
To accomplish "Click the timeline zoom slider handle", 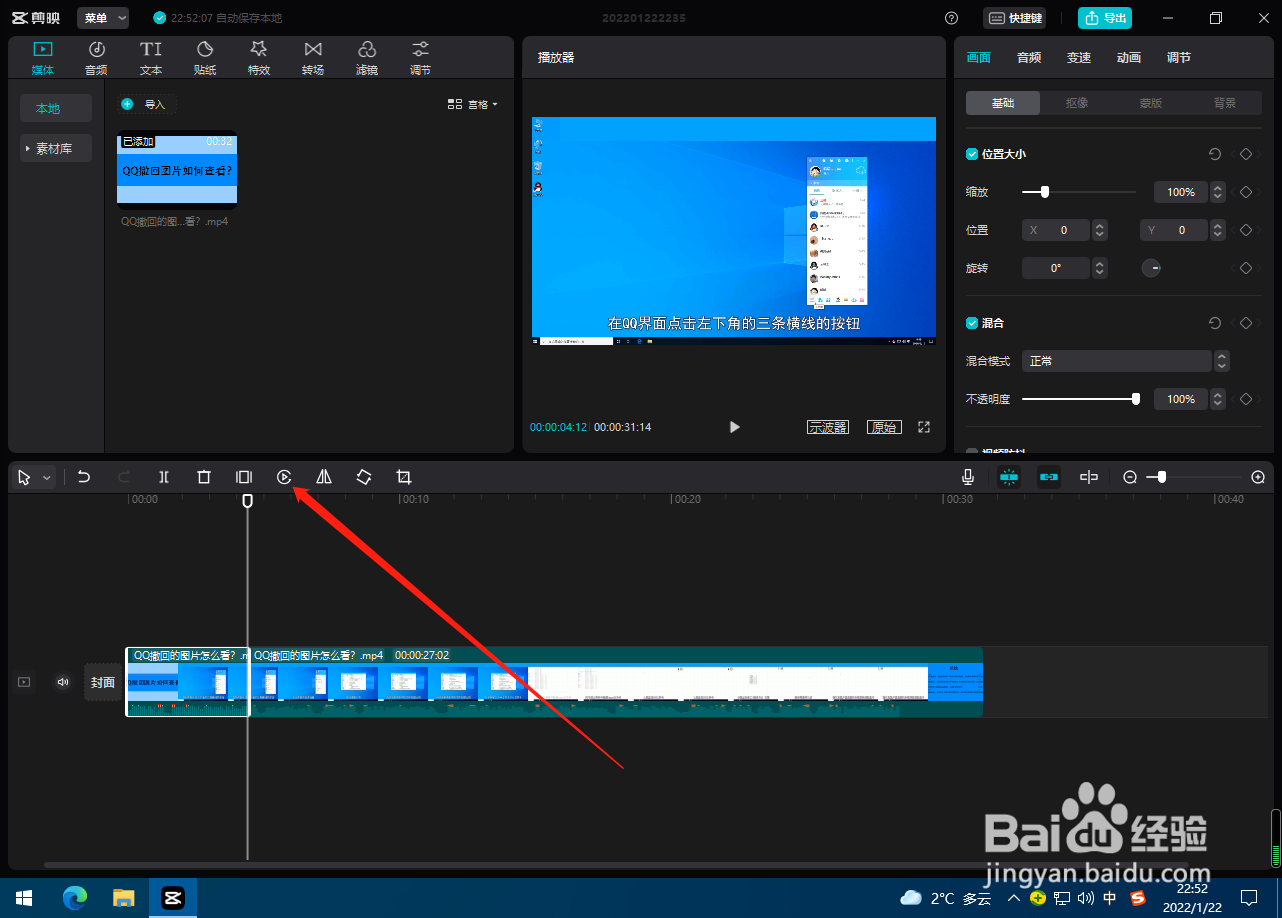I will point(1162,477).
